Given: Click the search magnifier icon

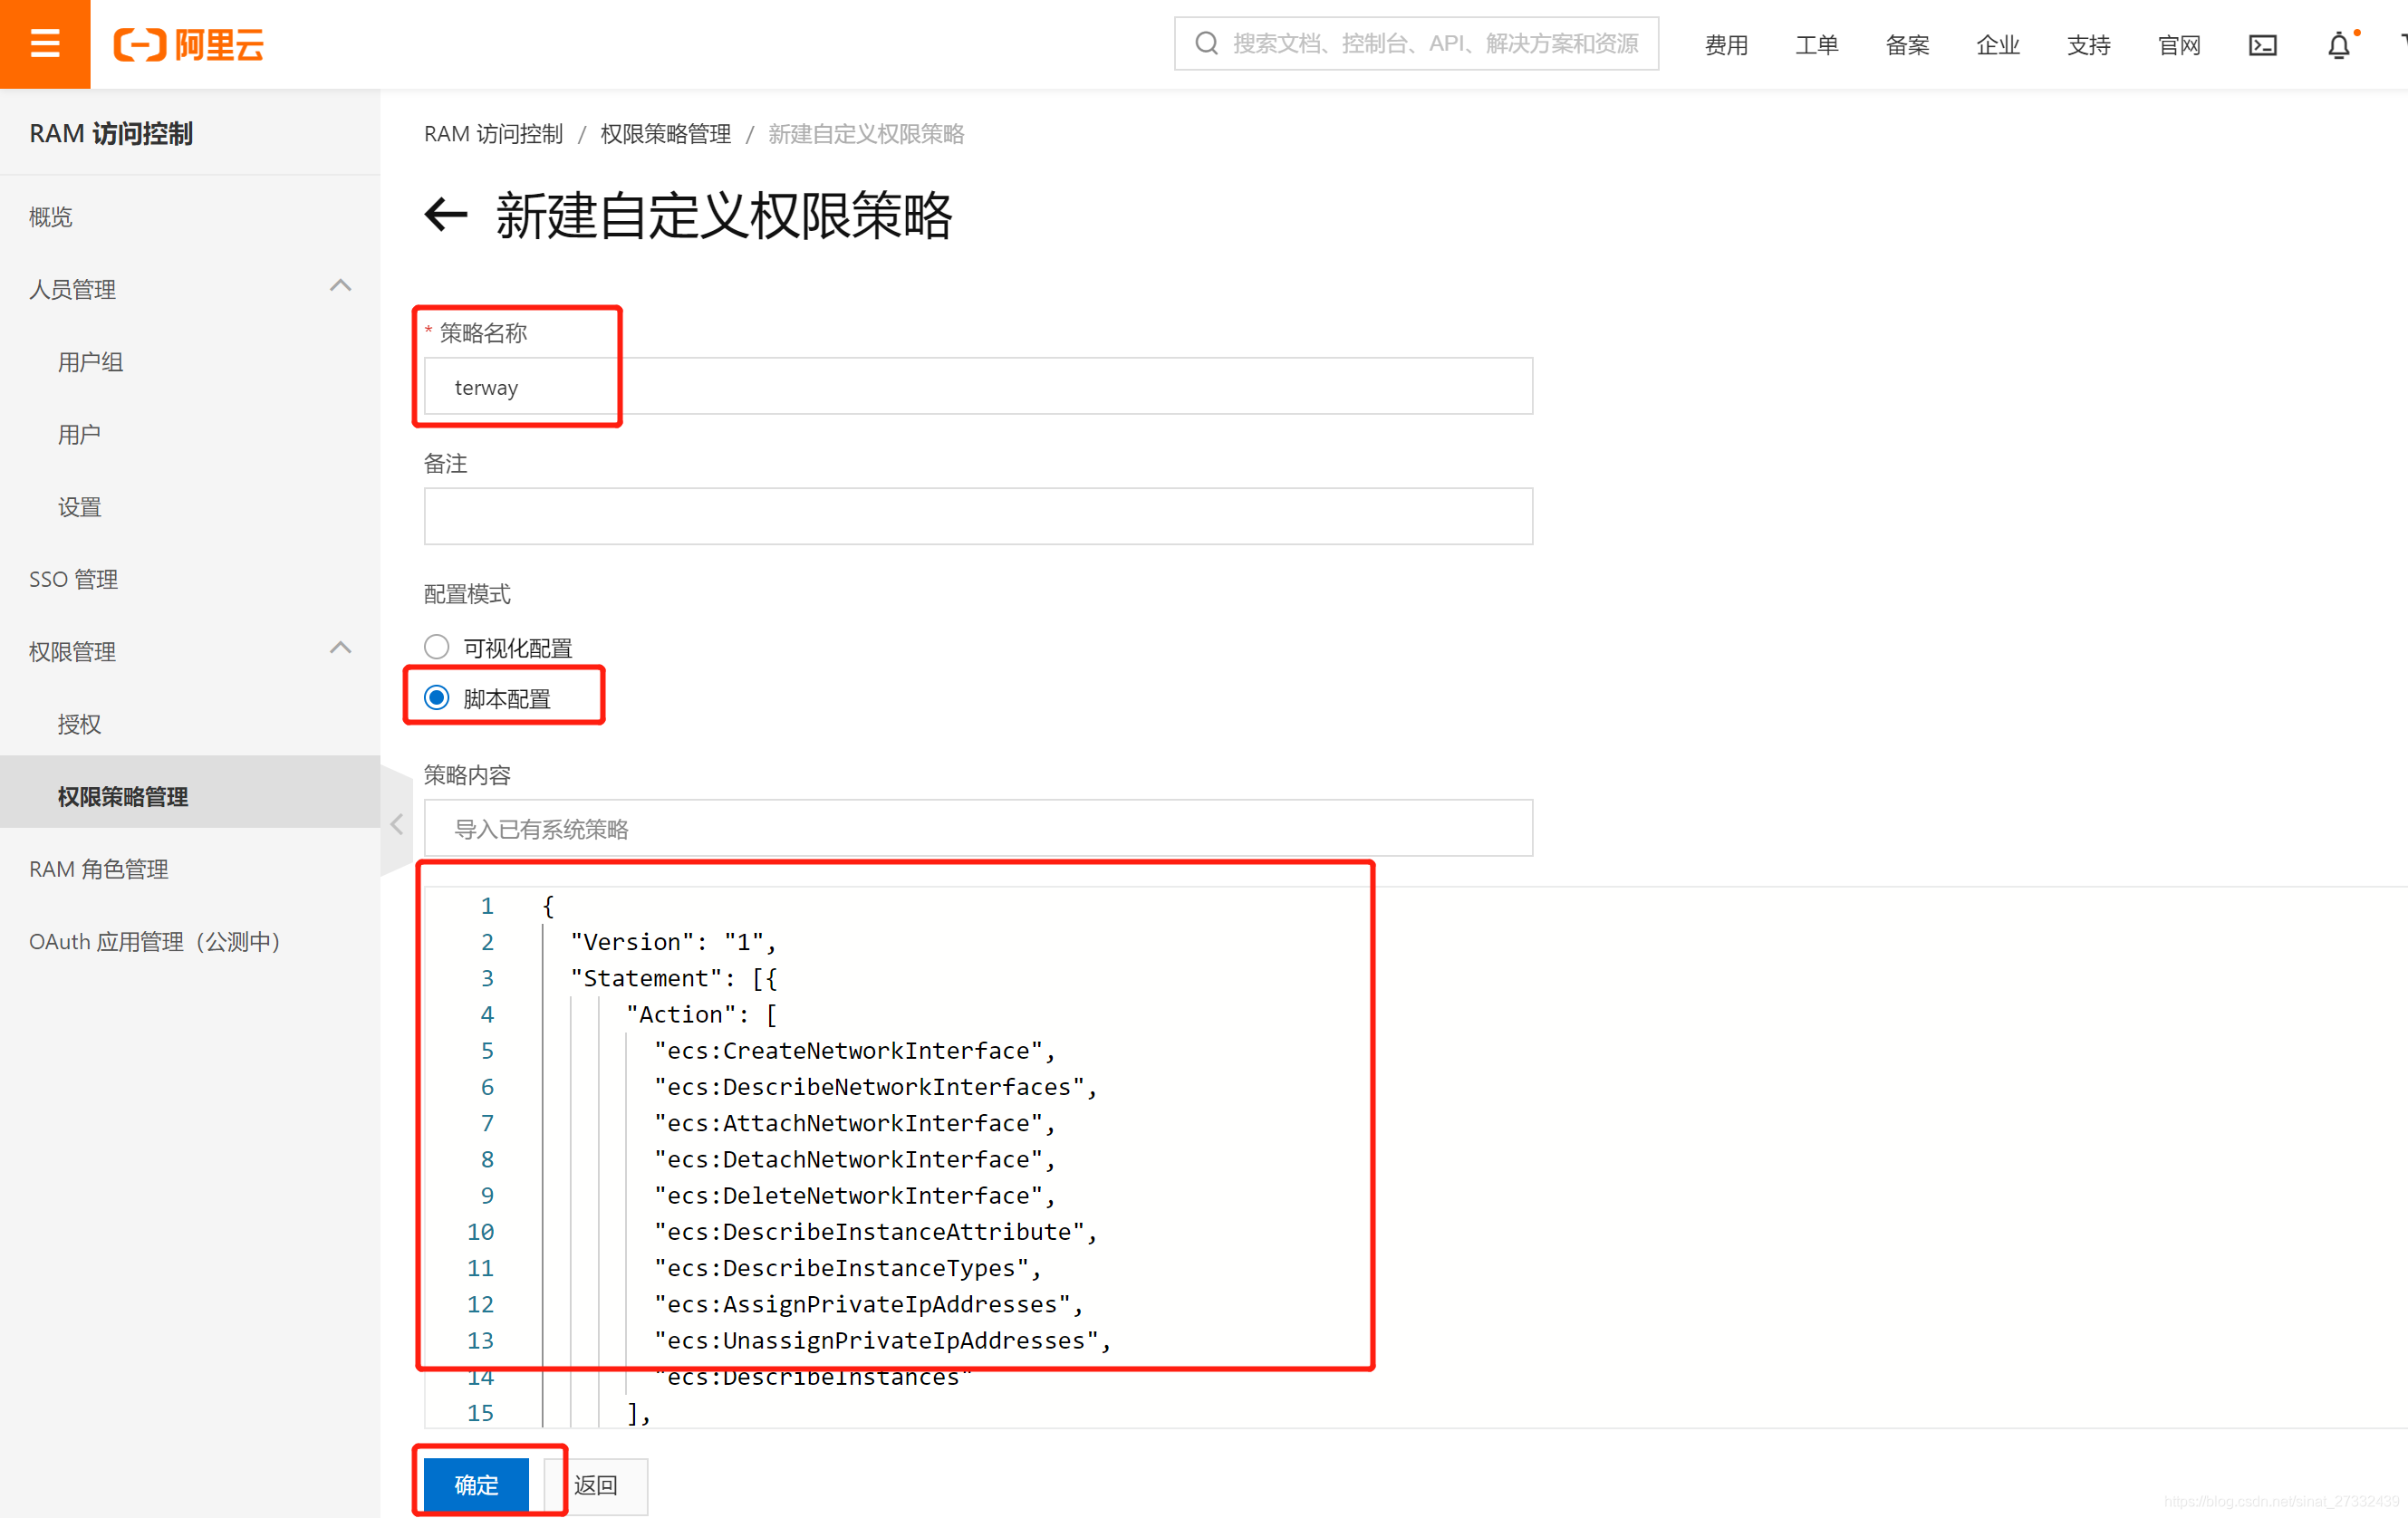Looking at the screenshot, I should click(x=1207, y=44).
